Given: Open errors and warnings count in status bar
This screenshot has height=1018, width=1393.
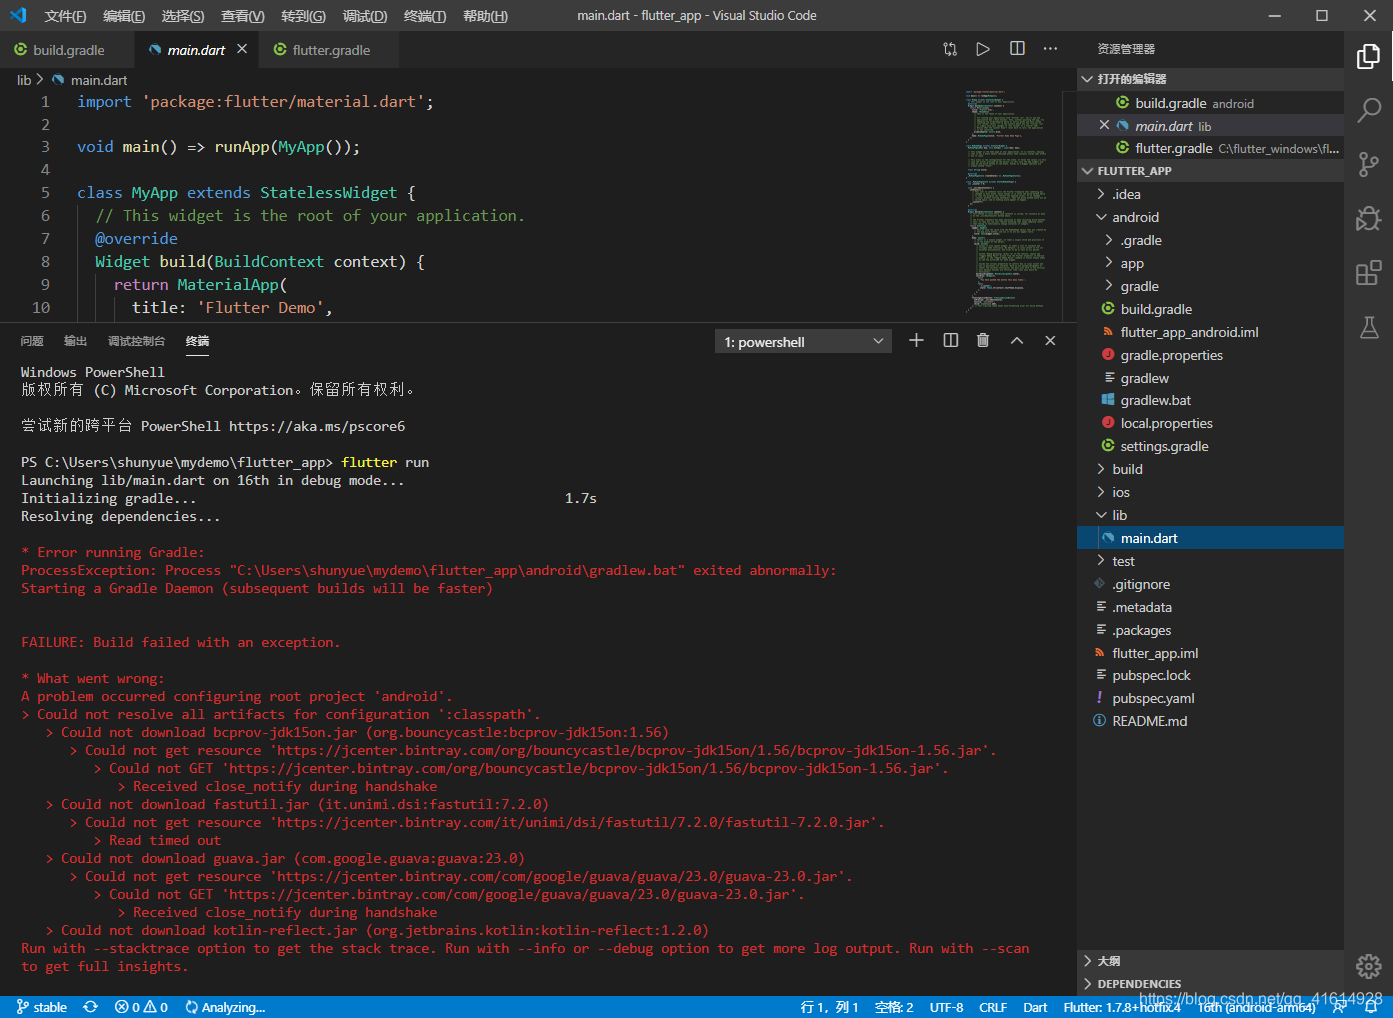Looking at the screenshot, I should pos(141,1007).
